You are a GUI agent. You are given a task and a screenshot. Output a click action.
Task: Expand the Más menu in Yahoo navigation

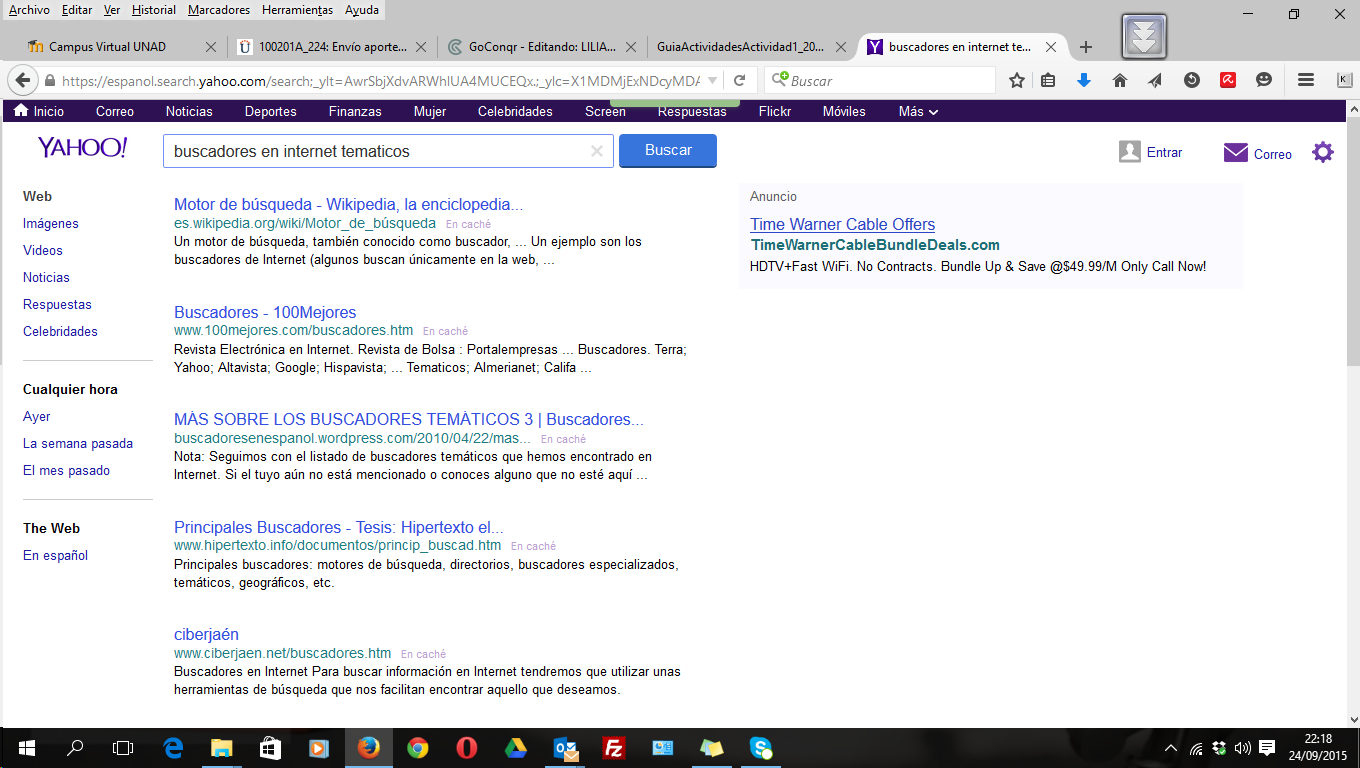(918, 111)
